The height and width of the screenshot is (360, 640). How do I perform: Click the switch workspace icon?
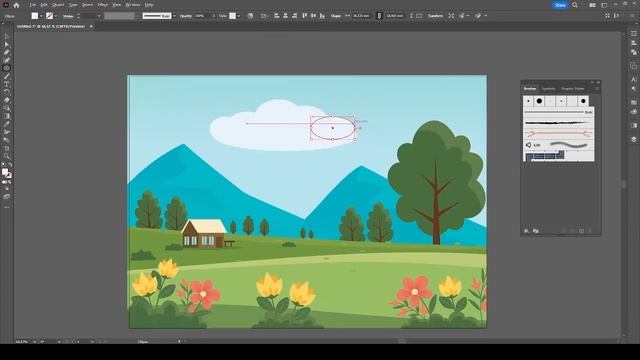[604, 5]
